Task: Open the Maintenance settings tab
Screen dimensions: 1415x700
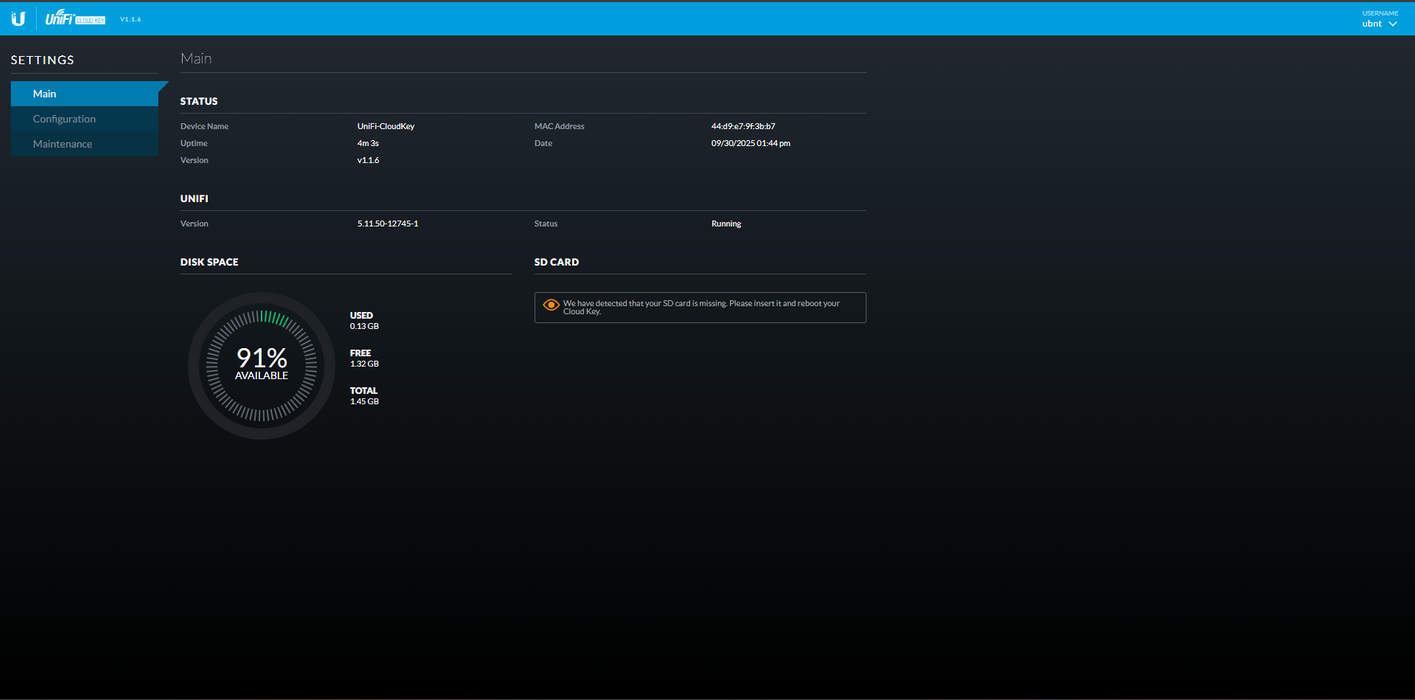Action: point(84,144)
